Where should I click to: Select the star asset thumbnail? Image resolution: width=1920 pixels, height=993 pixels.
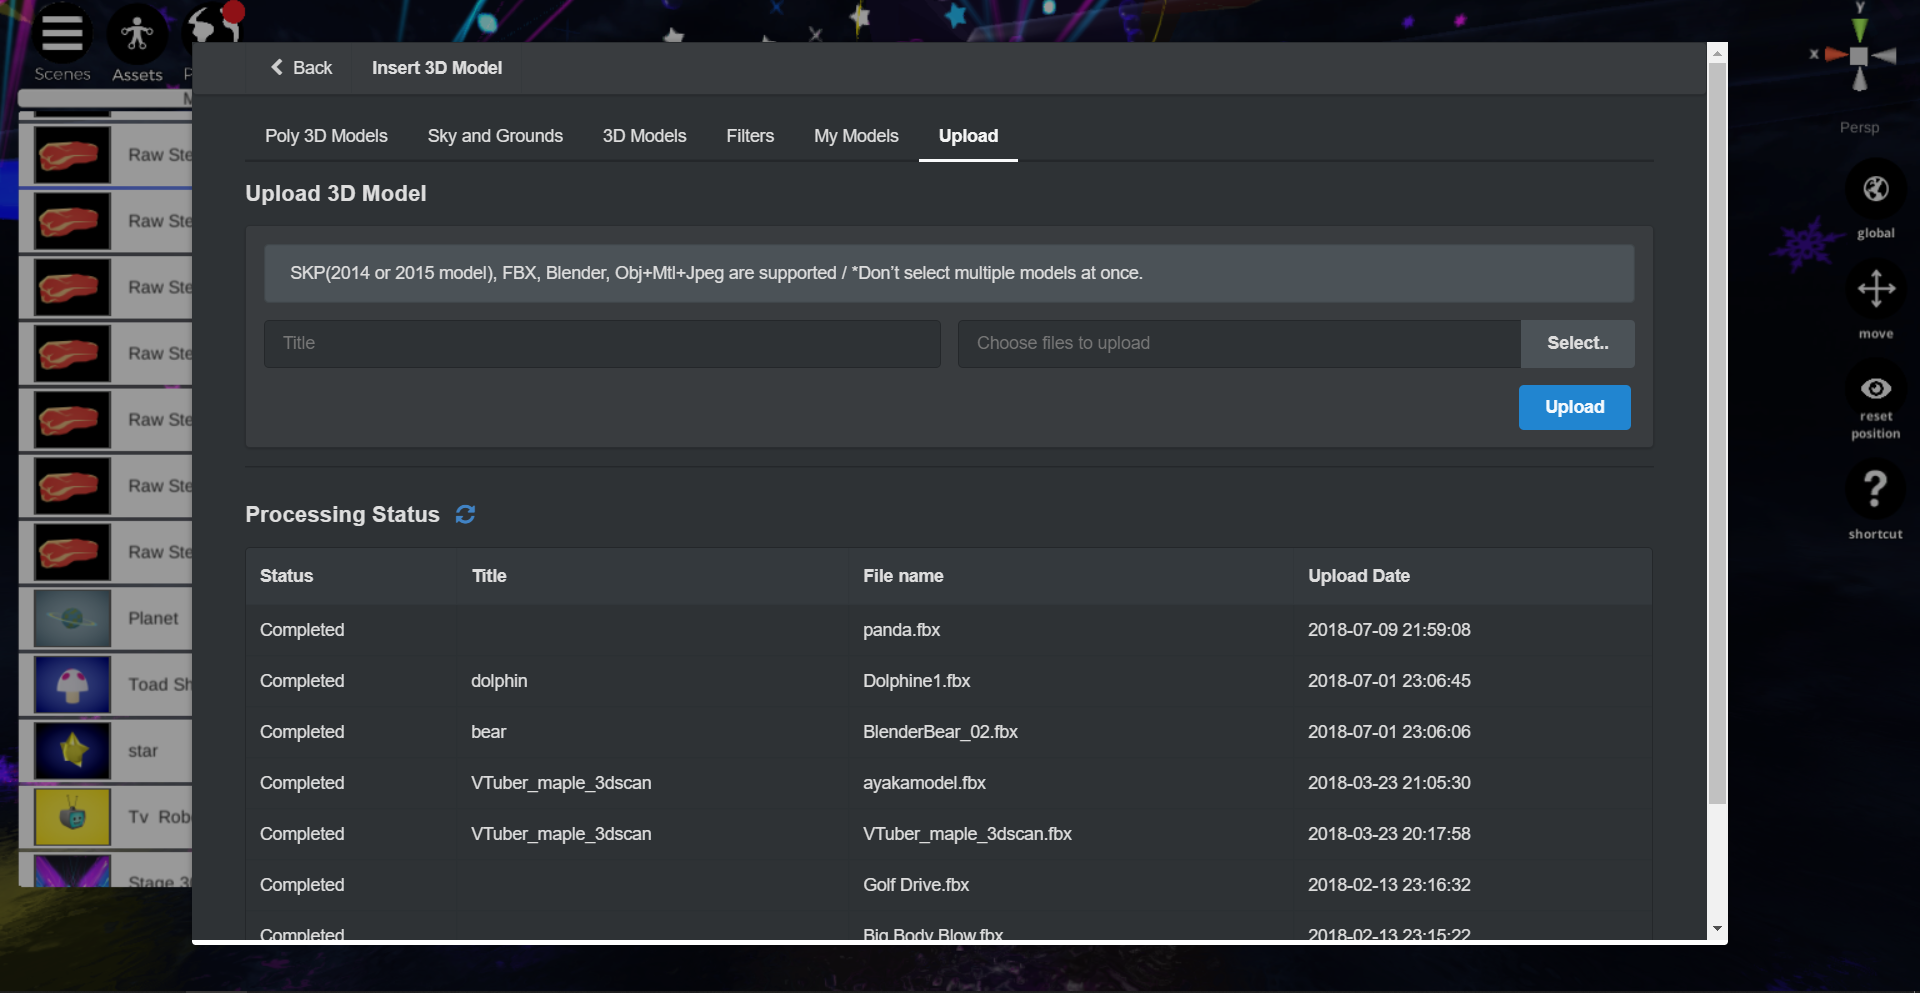(72, 751)
